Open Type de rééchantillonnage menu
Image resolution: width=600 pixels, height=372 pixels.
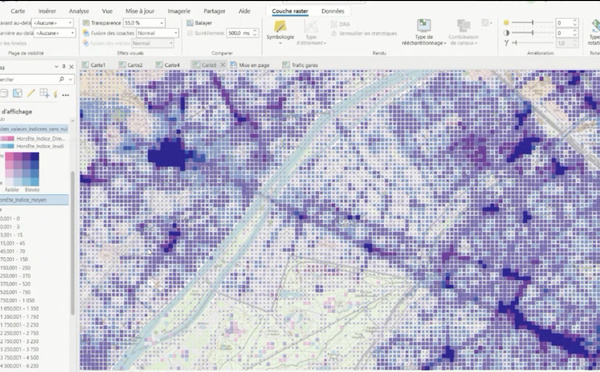[424, 32]
